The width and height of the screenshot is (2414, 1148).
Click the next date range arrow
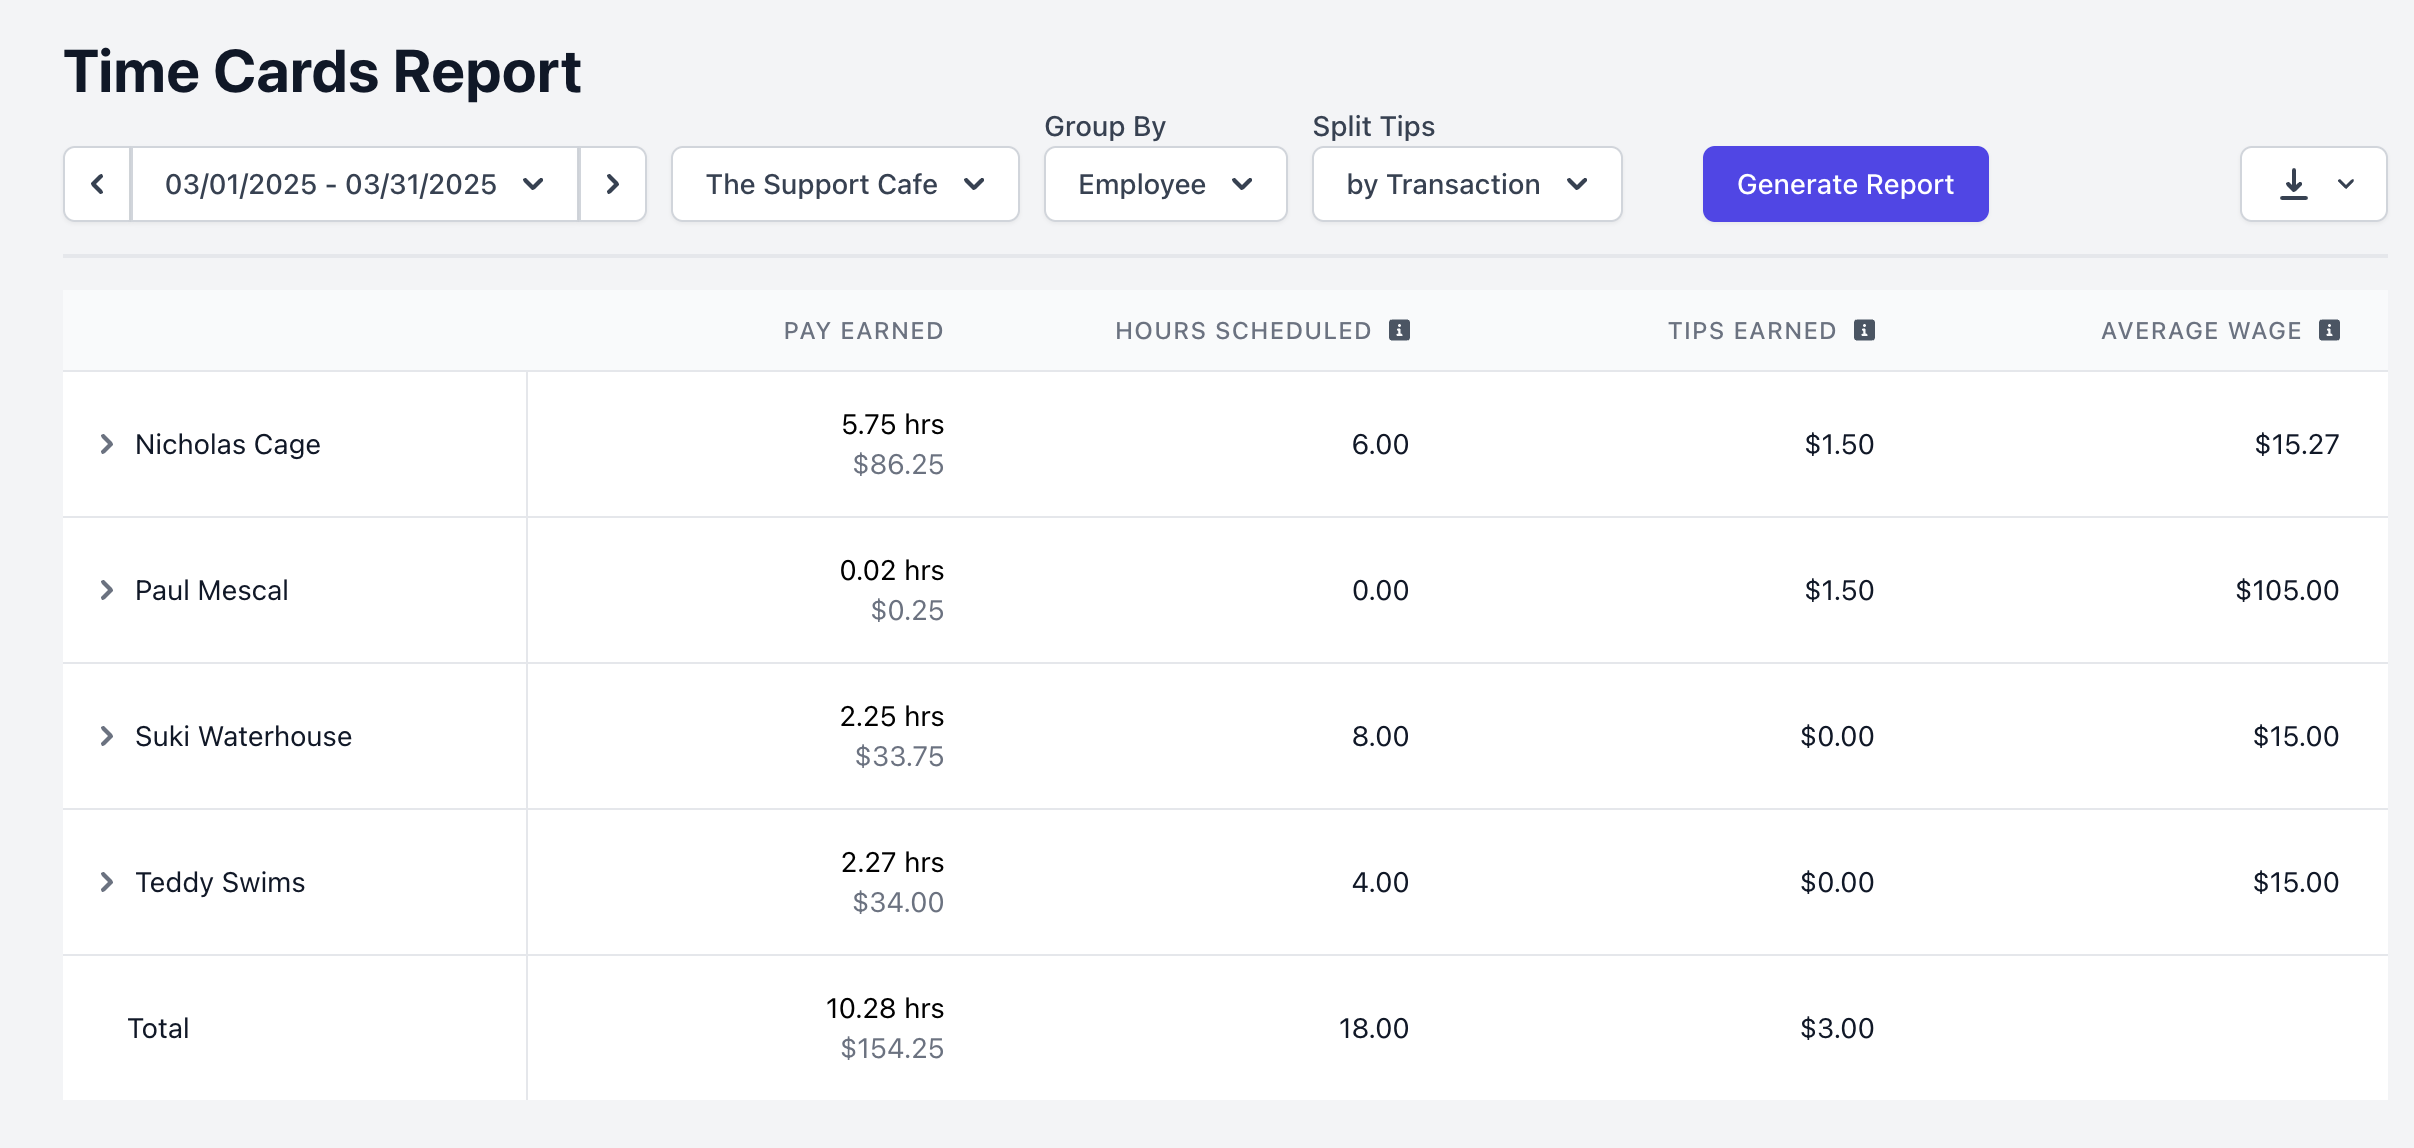[x=613, y=184]
